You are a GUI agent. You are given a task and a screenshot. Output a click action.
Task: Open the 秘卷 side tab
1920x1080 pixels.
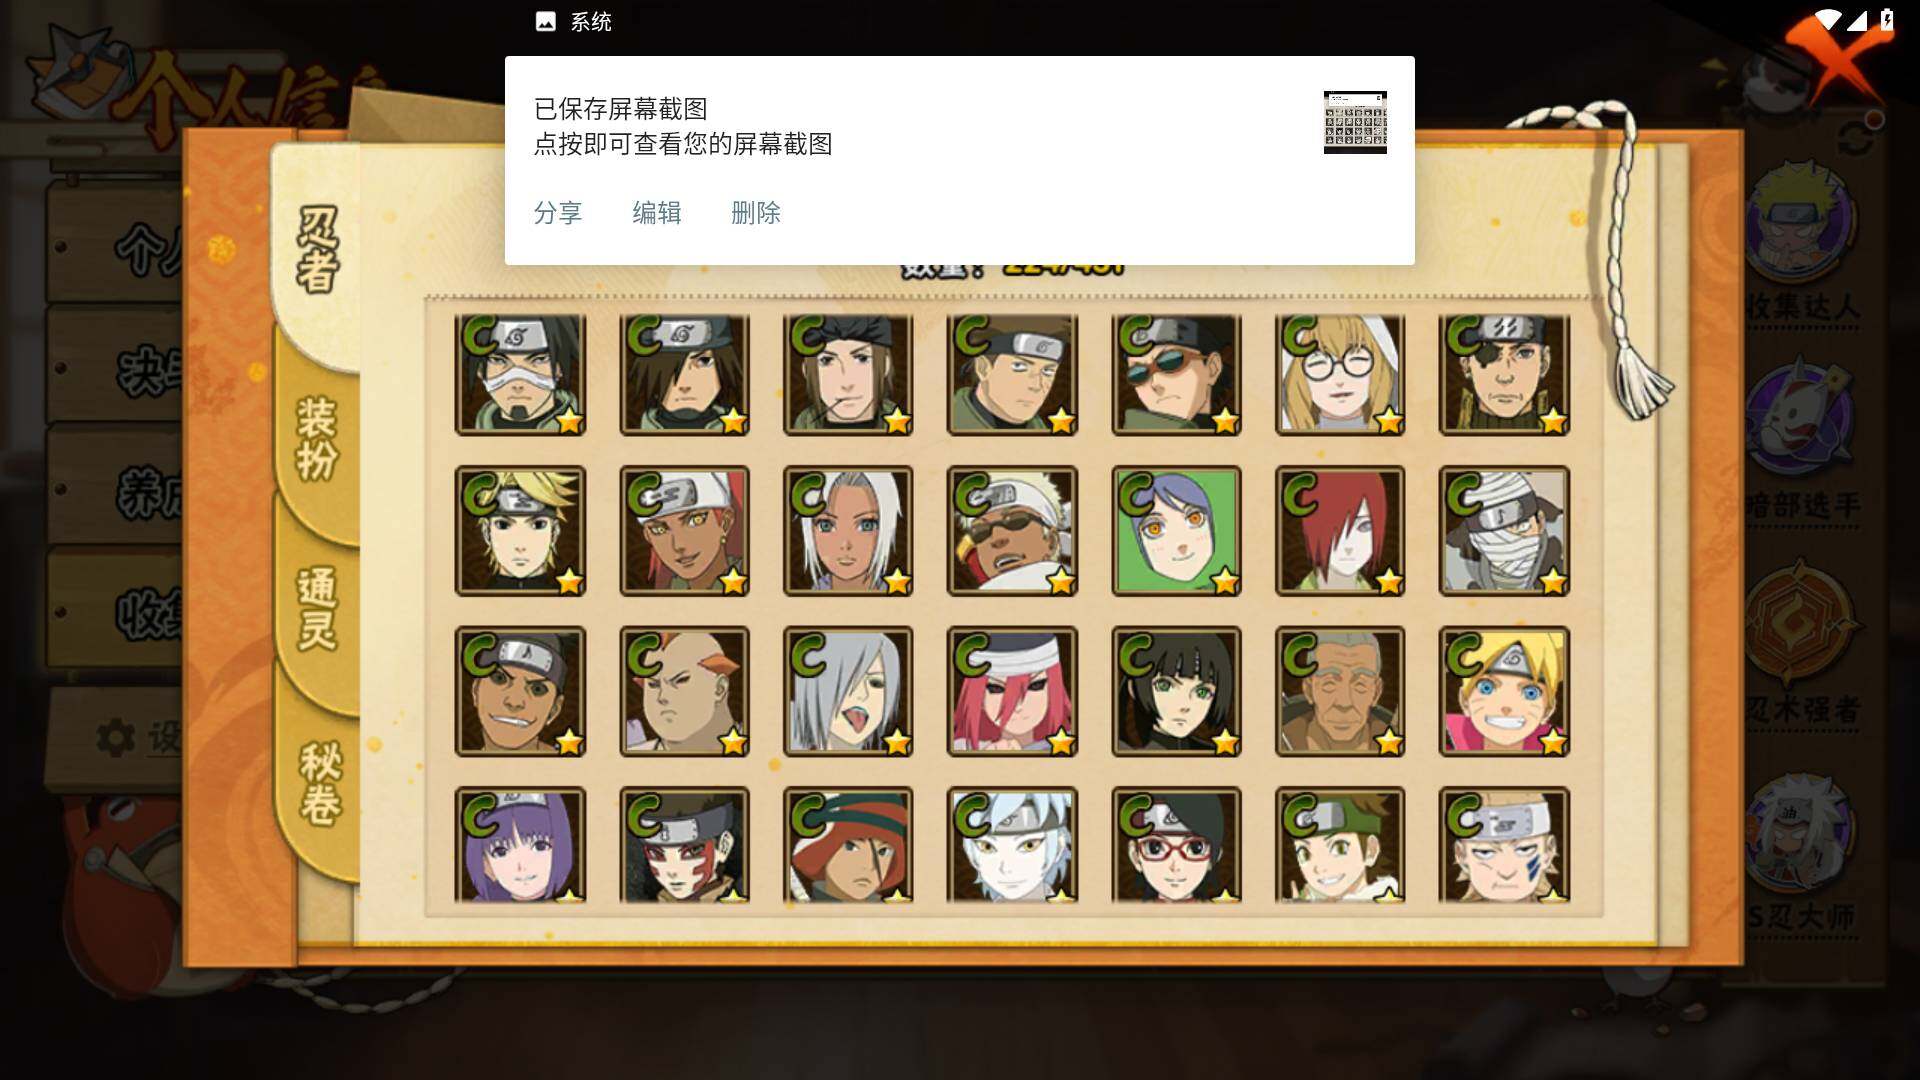coord(320,782)
